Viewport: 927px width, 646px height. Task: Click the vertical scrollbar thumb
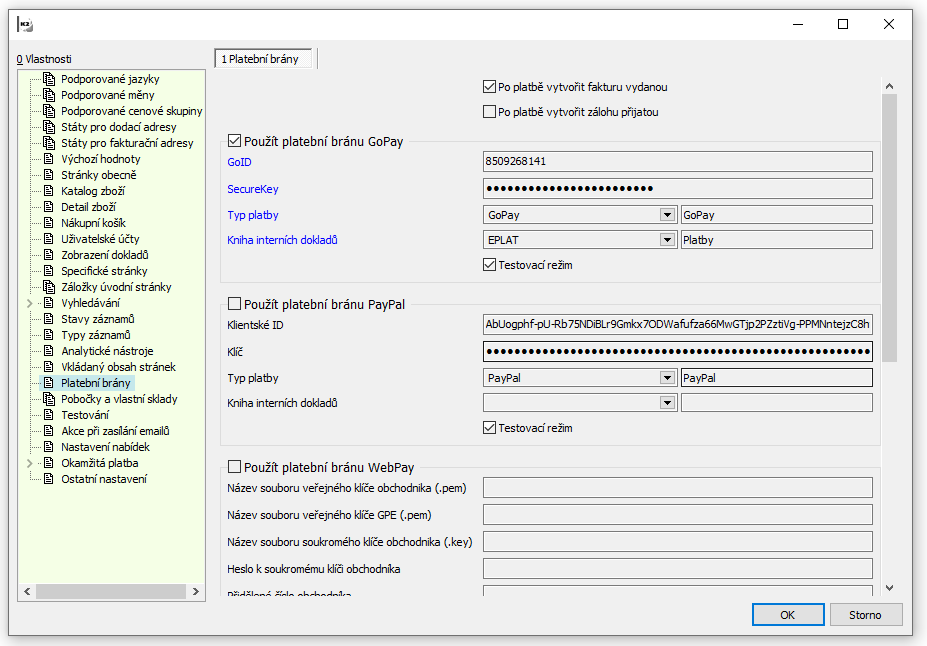(889, 228)
